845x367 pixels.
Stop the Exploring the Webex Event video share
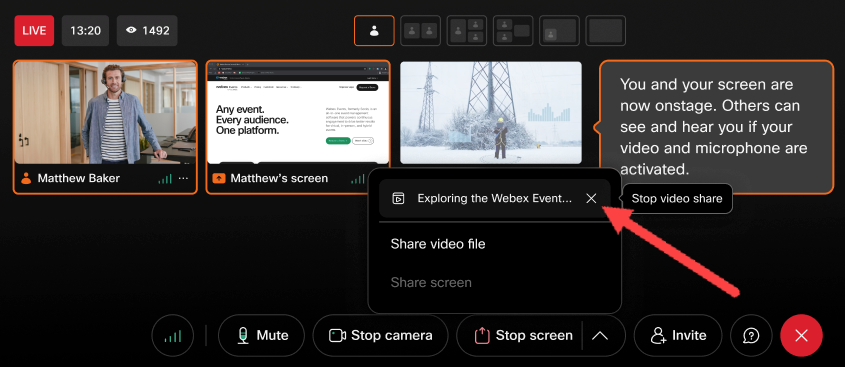pyautogui.click(x=591, y=198)
